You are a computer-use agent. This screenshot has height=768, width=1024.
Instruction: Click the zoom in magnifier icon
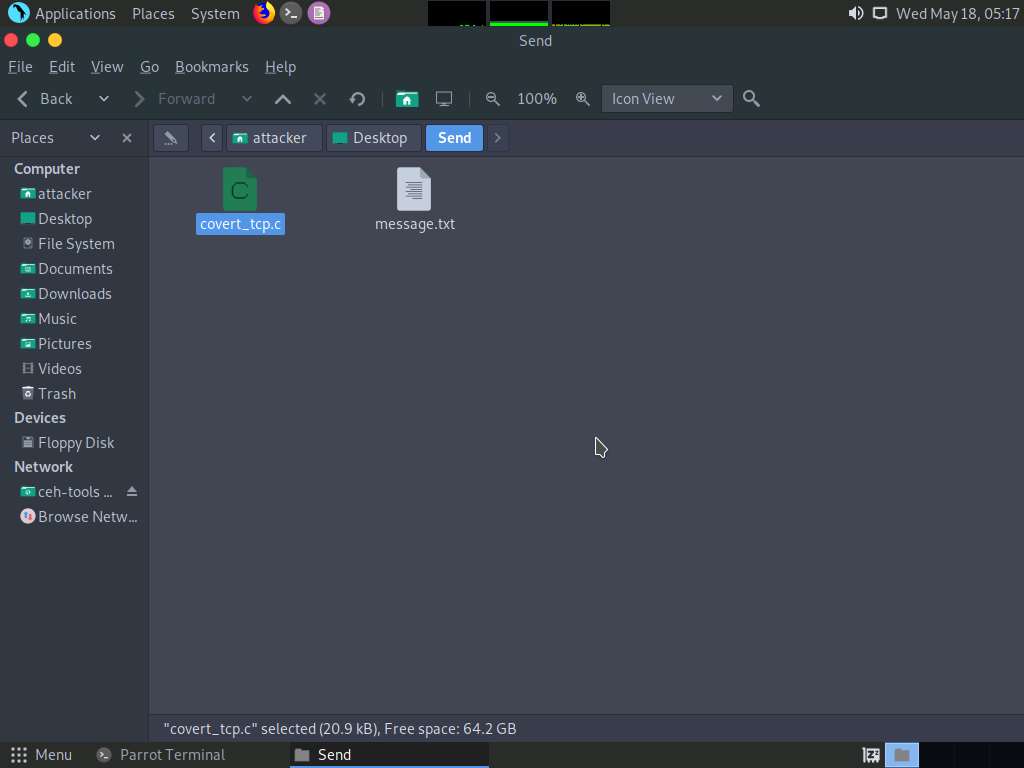(582, 99)
